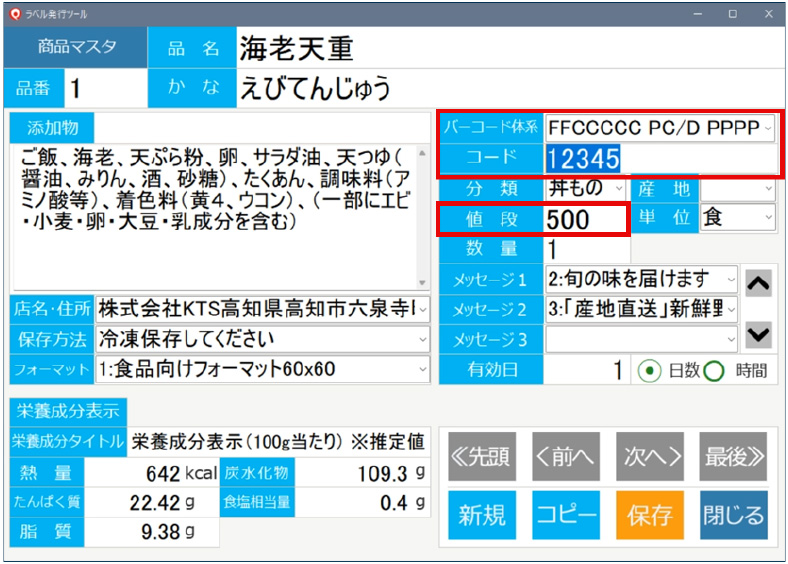Click the 商品マスタ button
The height and width of the screenshot is (564, 788).
[x=76, y=47]
